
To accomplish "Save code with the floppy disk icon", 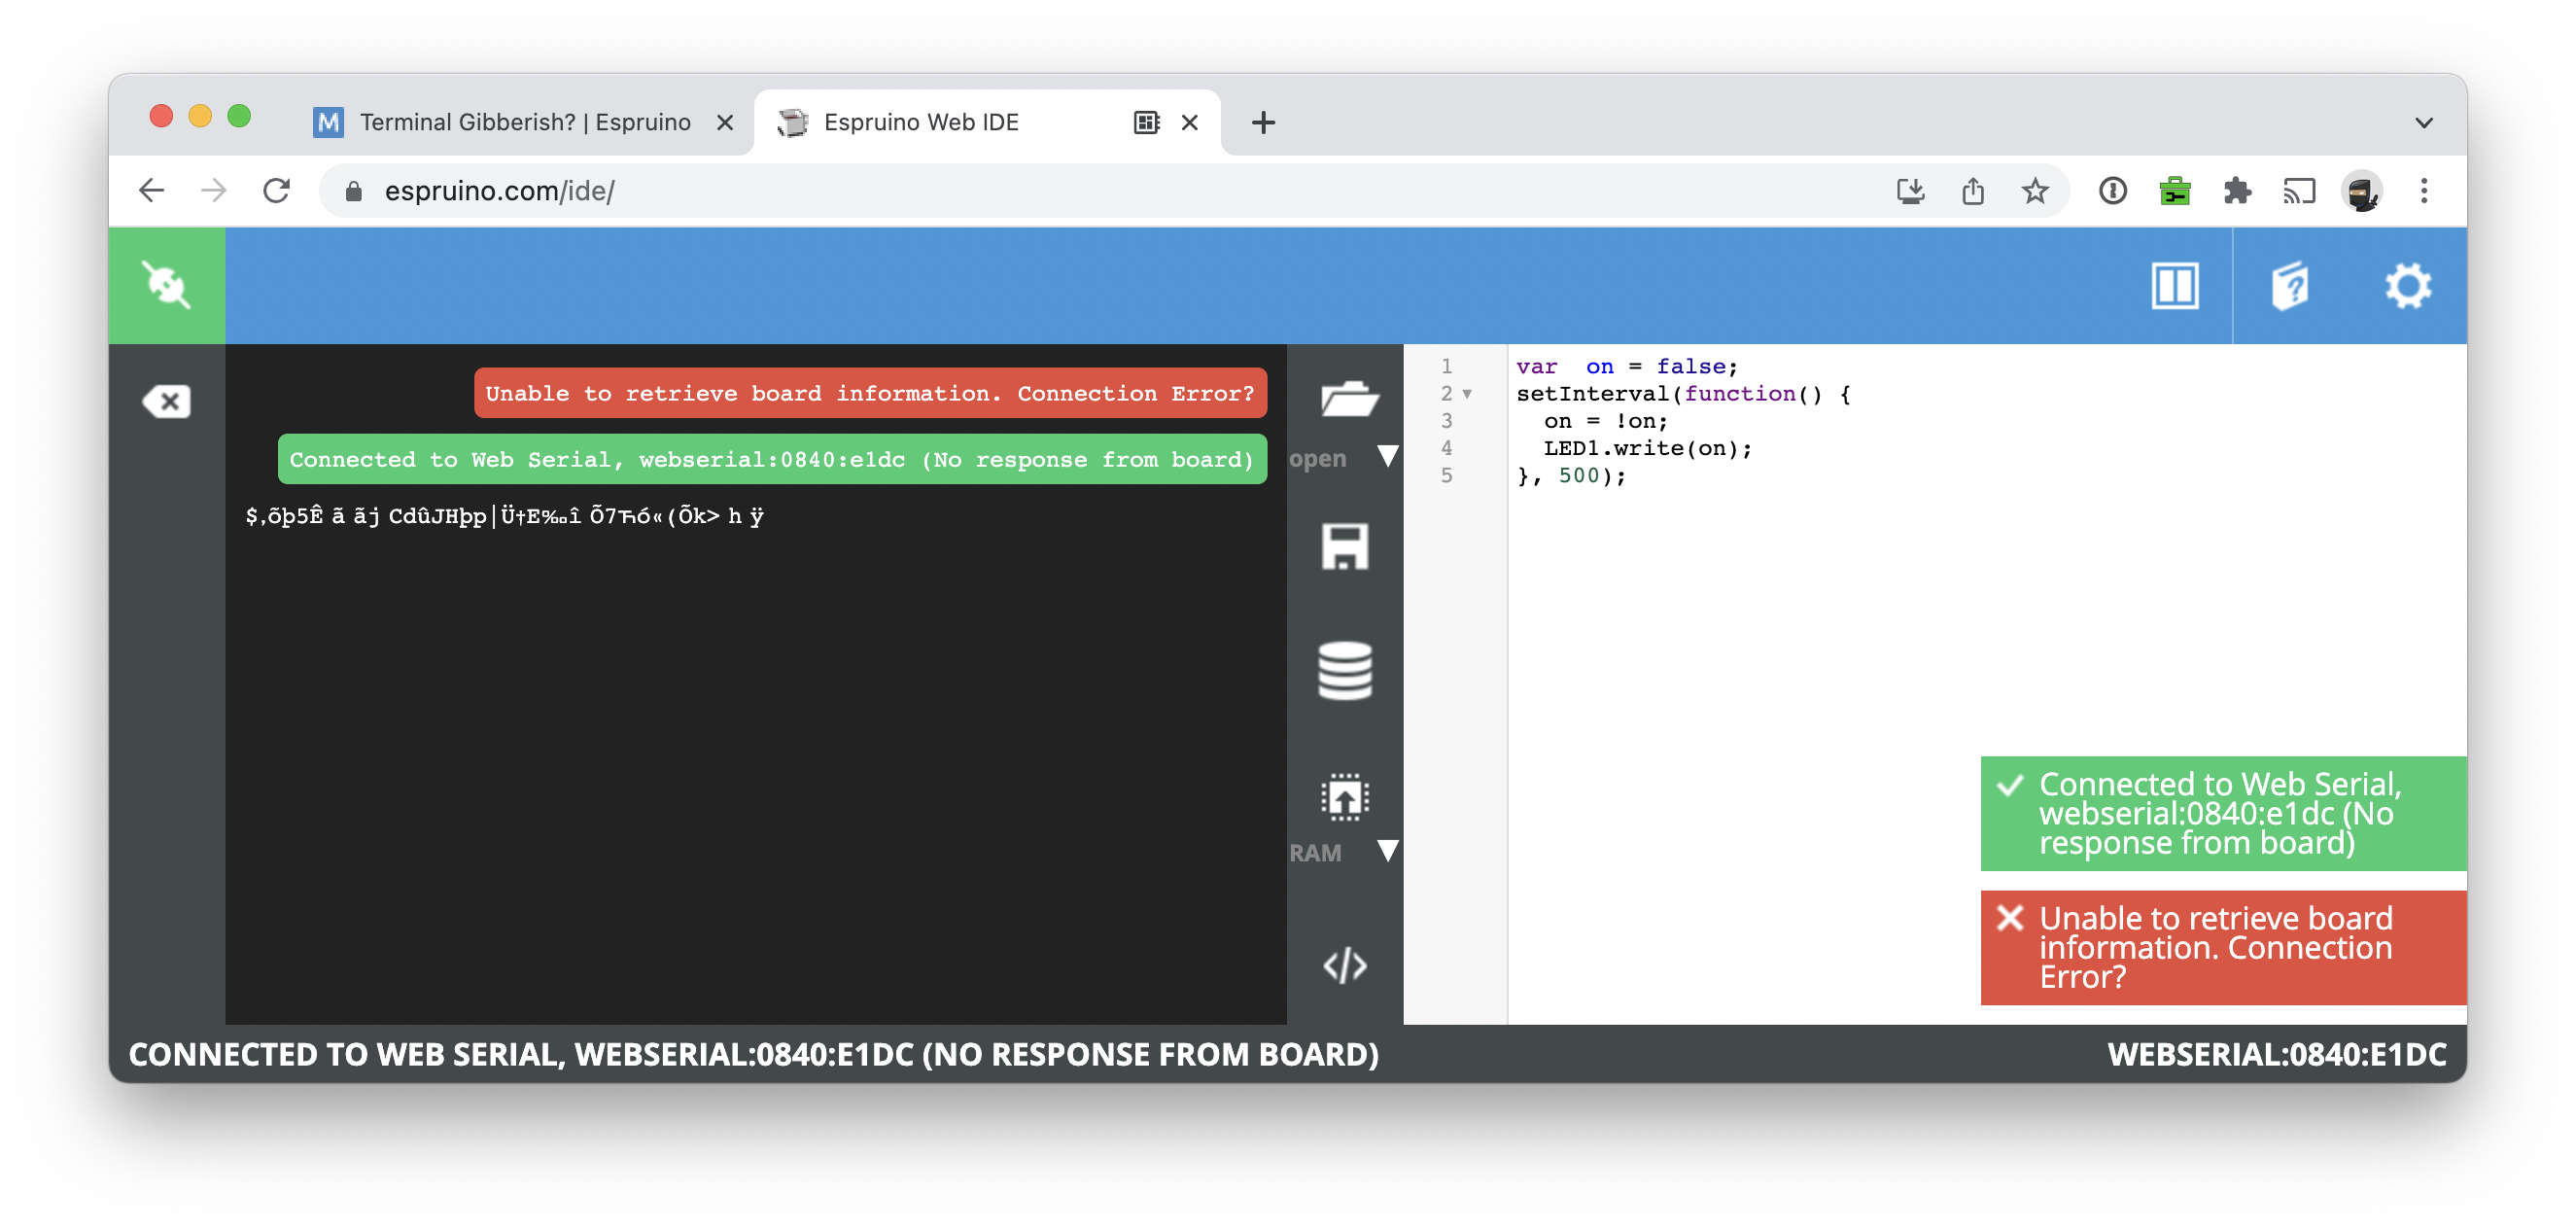I will pyautogui.click(x=1345, y=547).
